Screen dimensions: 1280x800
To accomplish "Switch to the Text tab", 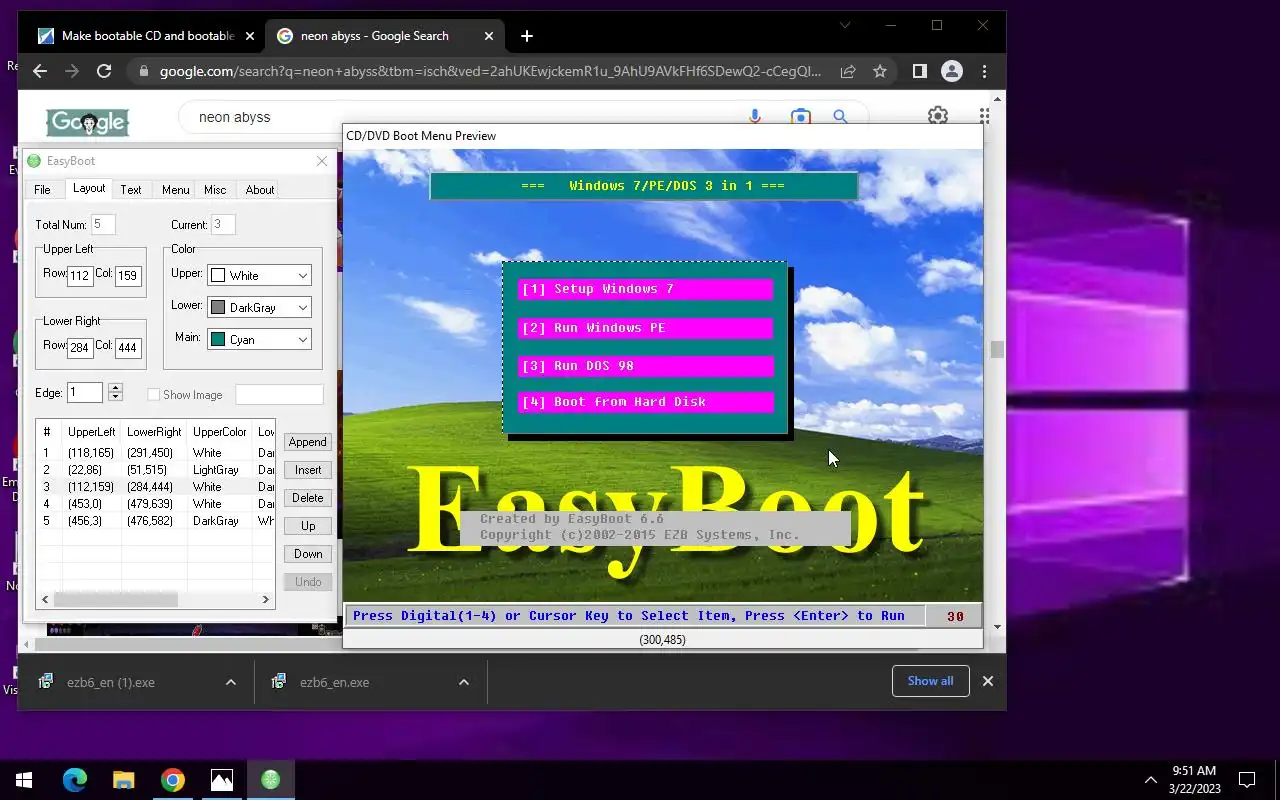I will pos(131,190).
